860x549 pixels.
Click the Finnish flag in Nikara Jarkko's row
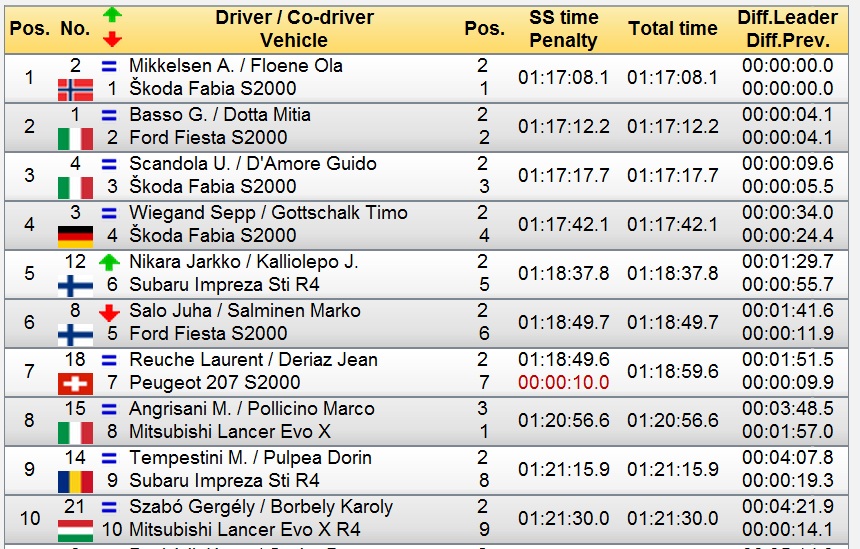click(75, 285)
